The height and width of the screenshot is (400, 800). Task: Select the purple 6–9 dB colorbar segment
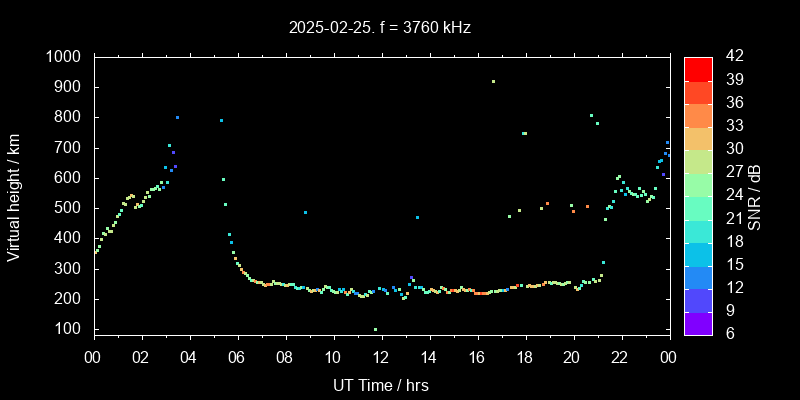[x=698, y=321]
